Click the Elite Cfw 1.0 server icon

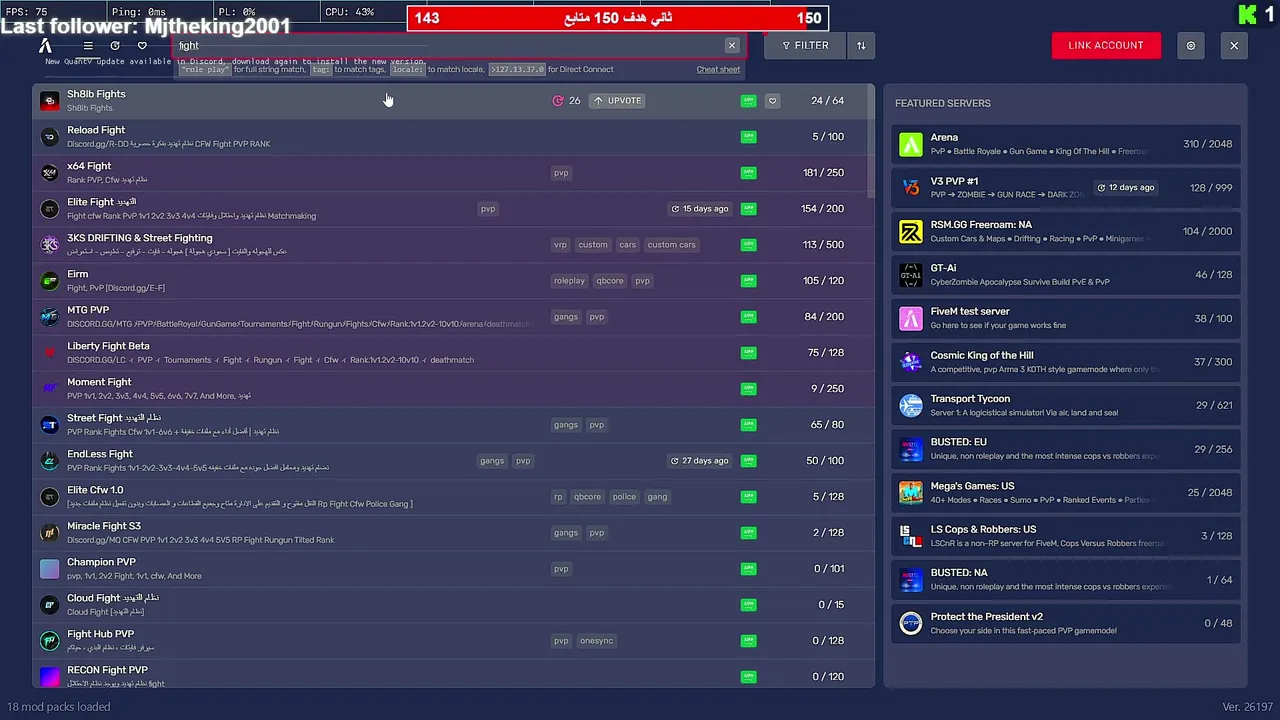[49, 497]
